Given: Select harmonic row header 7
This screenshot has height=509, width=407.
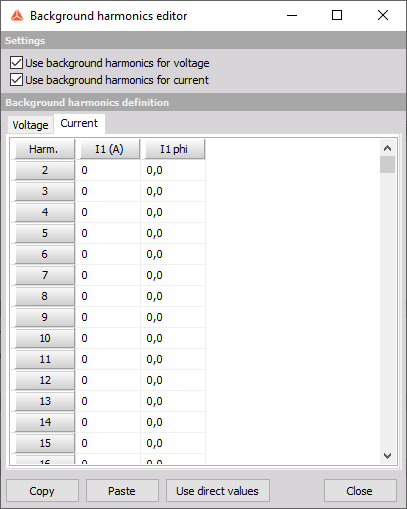Looking at the screenshot, I should point(45,275).
